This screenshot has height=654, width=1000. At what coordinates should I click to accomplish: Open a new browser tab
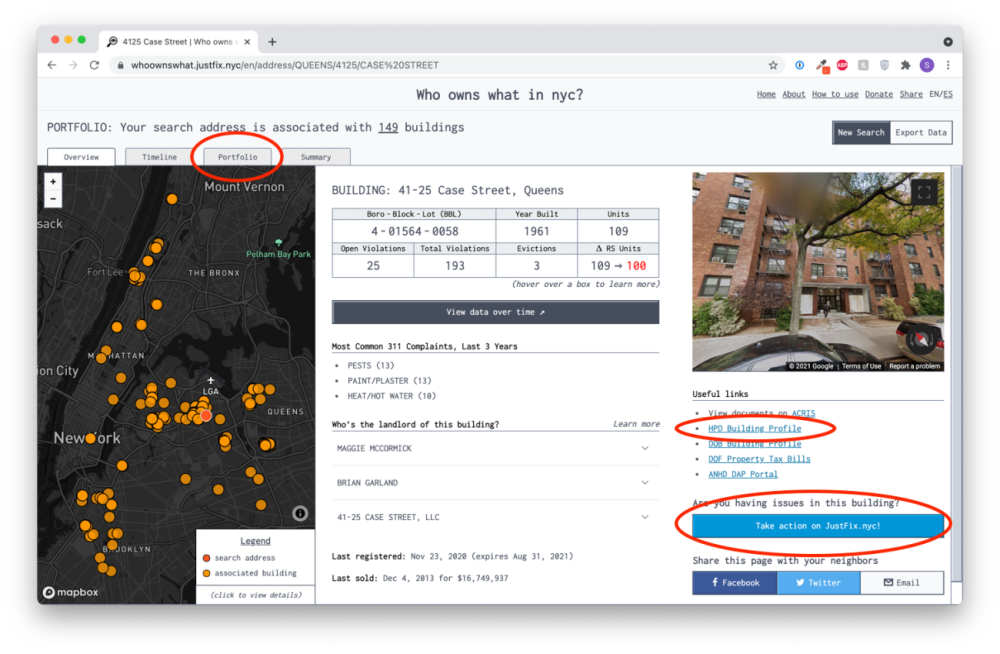[x=272, y=41]
